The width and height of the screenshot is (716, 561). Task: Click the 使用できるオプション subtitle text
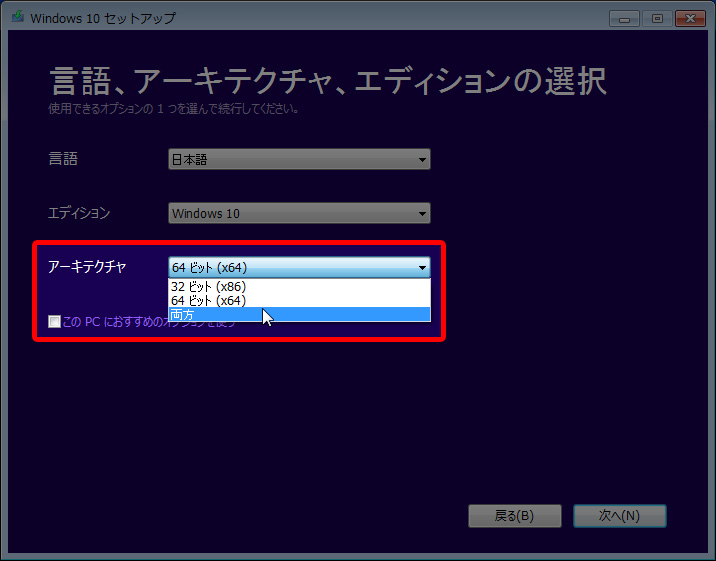pyautogui.click(x=173, y=107)
